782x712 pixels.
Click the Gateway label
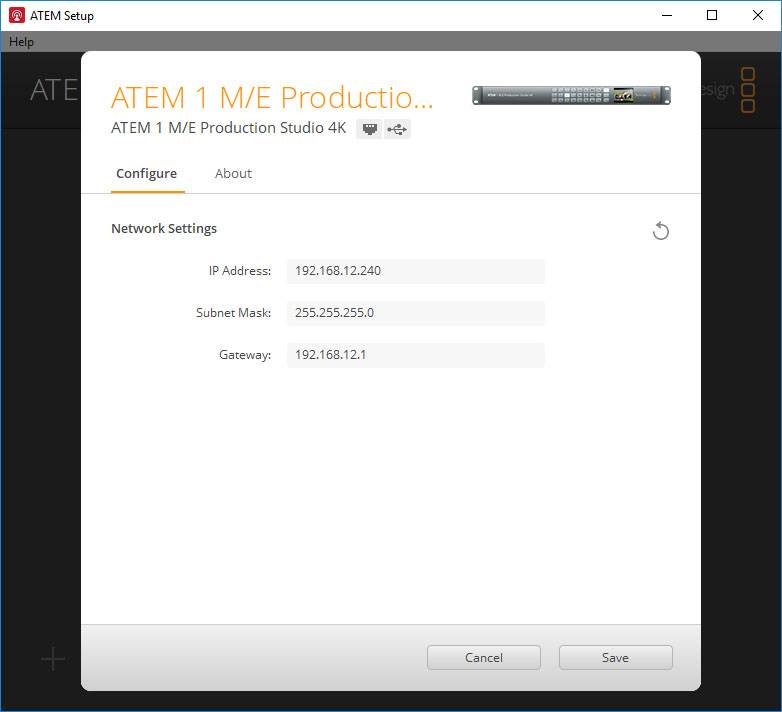(245, 355)
